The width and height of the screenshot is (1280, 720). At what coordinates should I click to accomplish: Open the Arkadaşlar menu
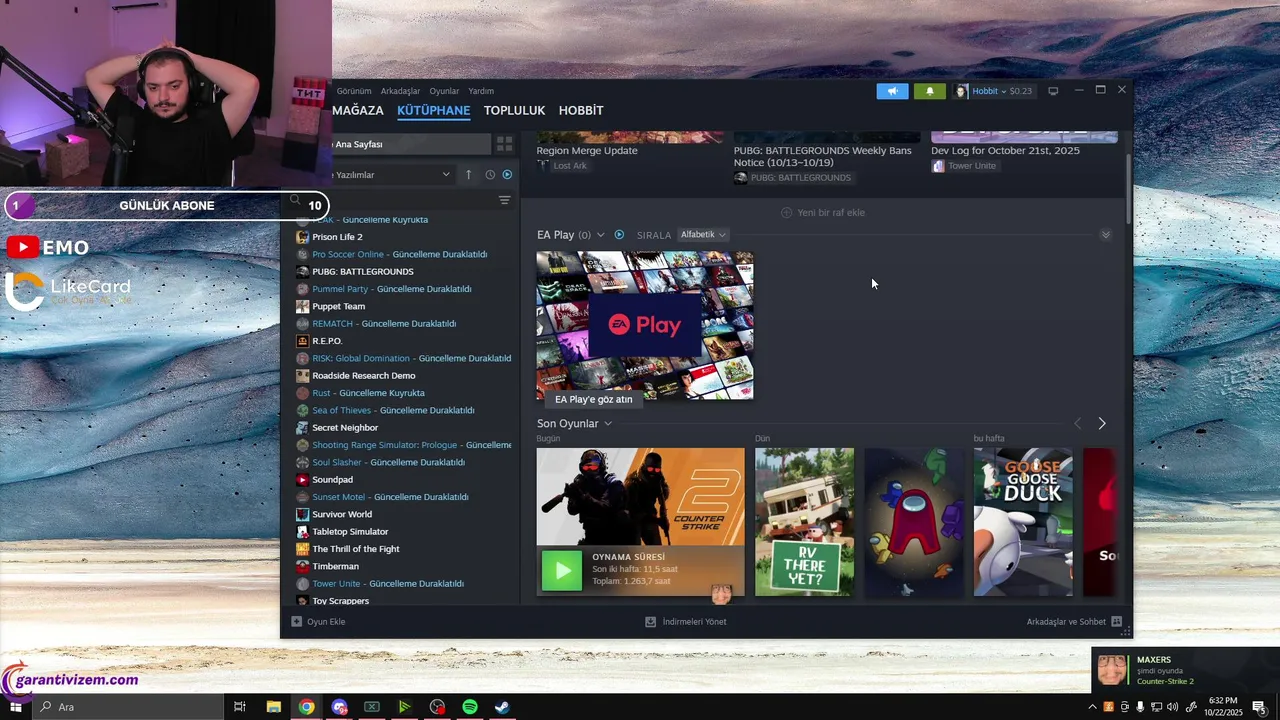tap(400, 91)
